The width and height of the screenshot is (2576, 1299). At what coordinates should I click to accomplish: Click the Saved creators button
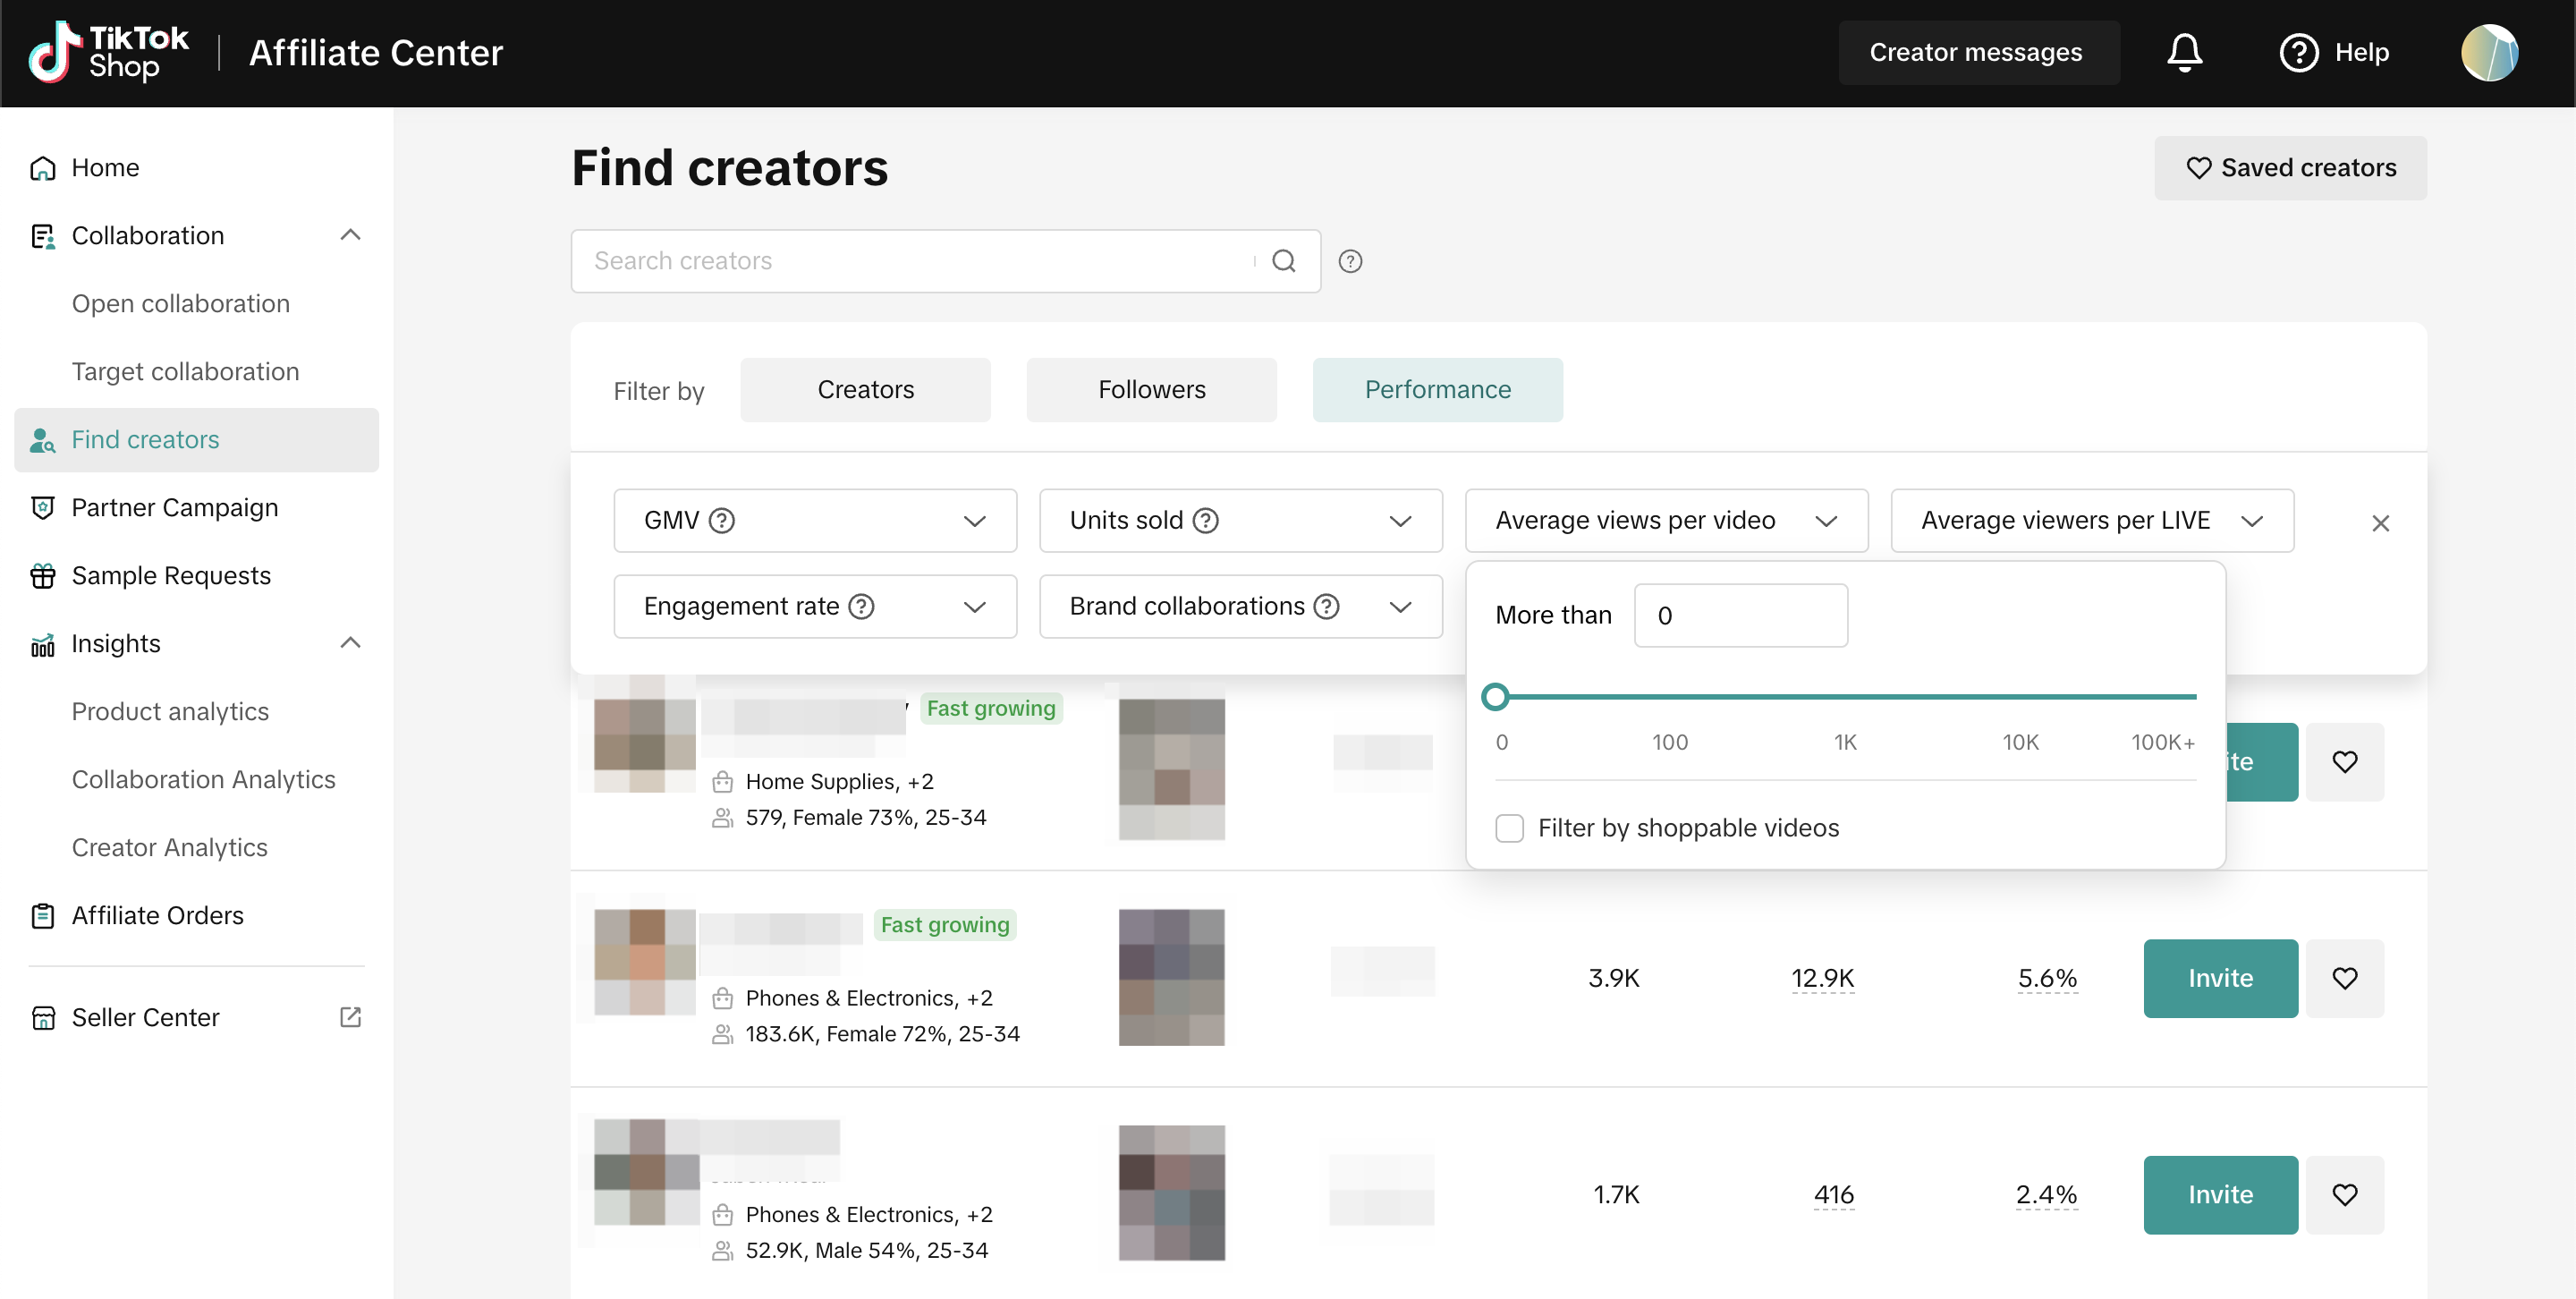(x=2290, y=168)
